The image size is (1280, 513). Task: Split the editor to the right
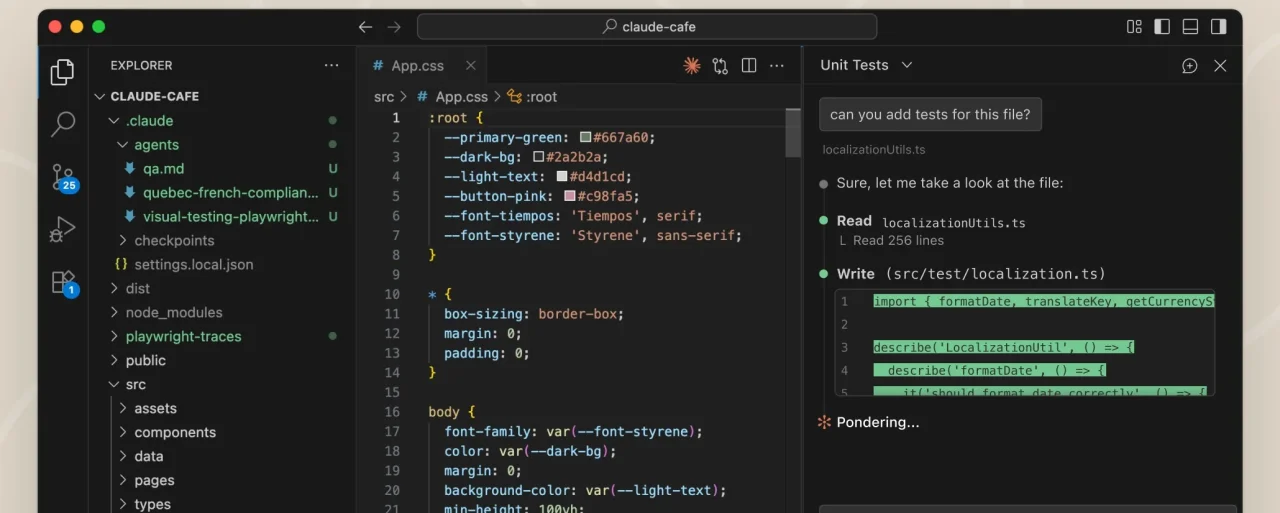(748, 66)
